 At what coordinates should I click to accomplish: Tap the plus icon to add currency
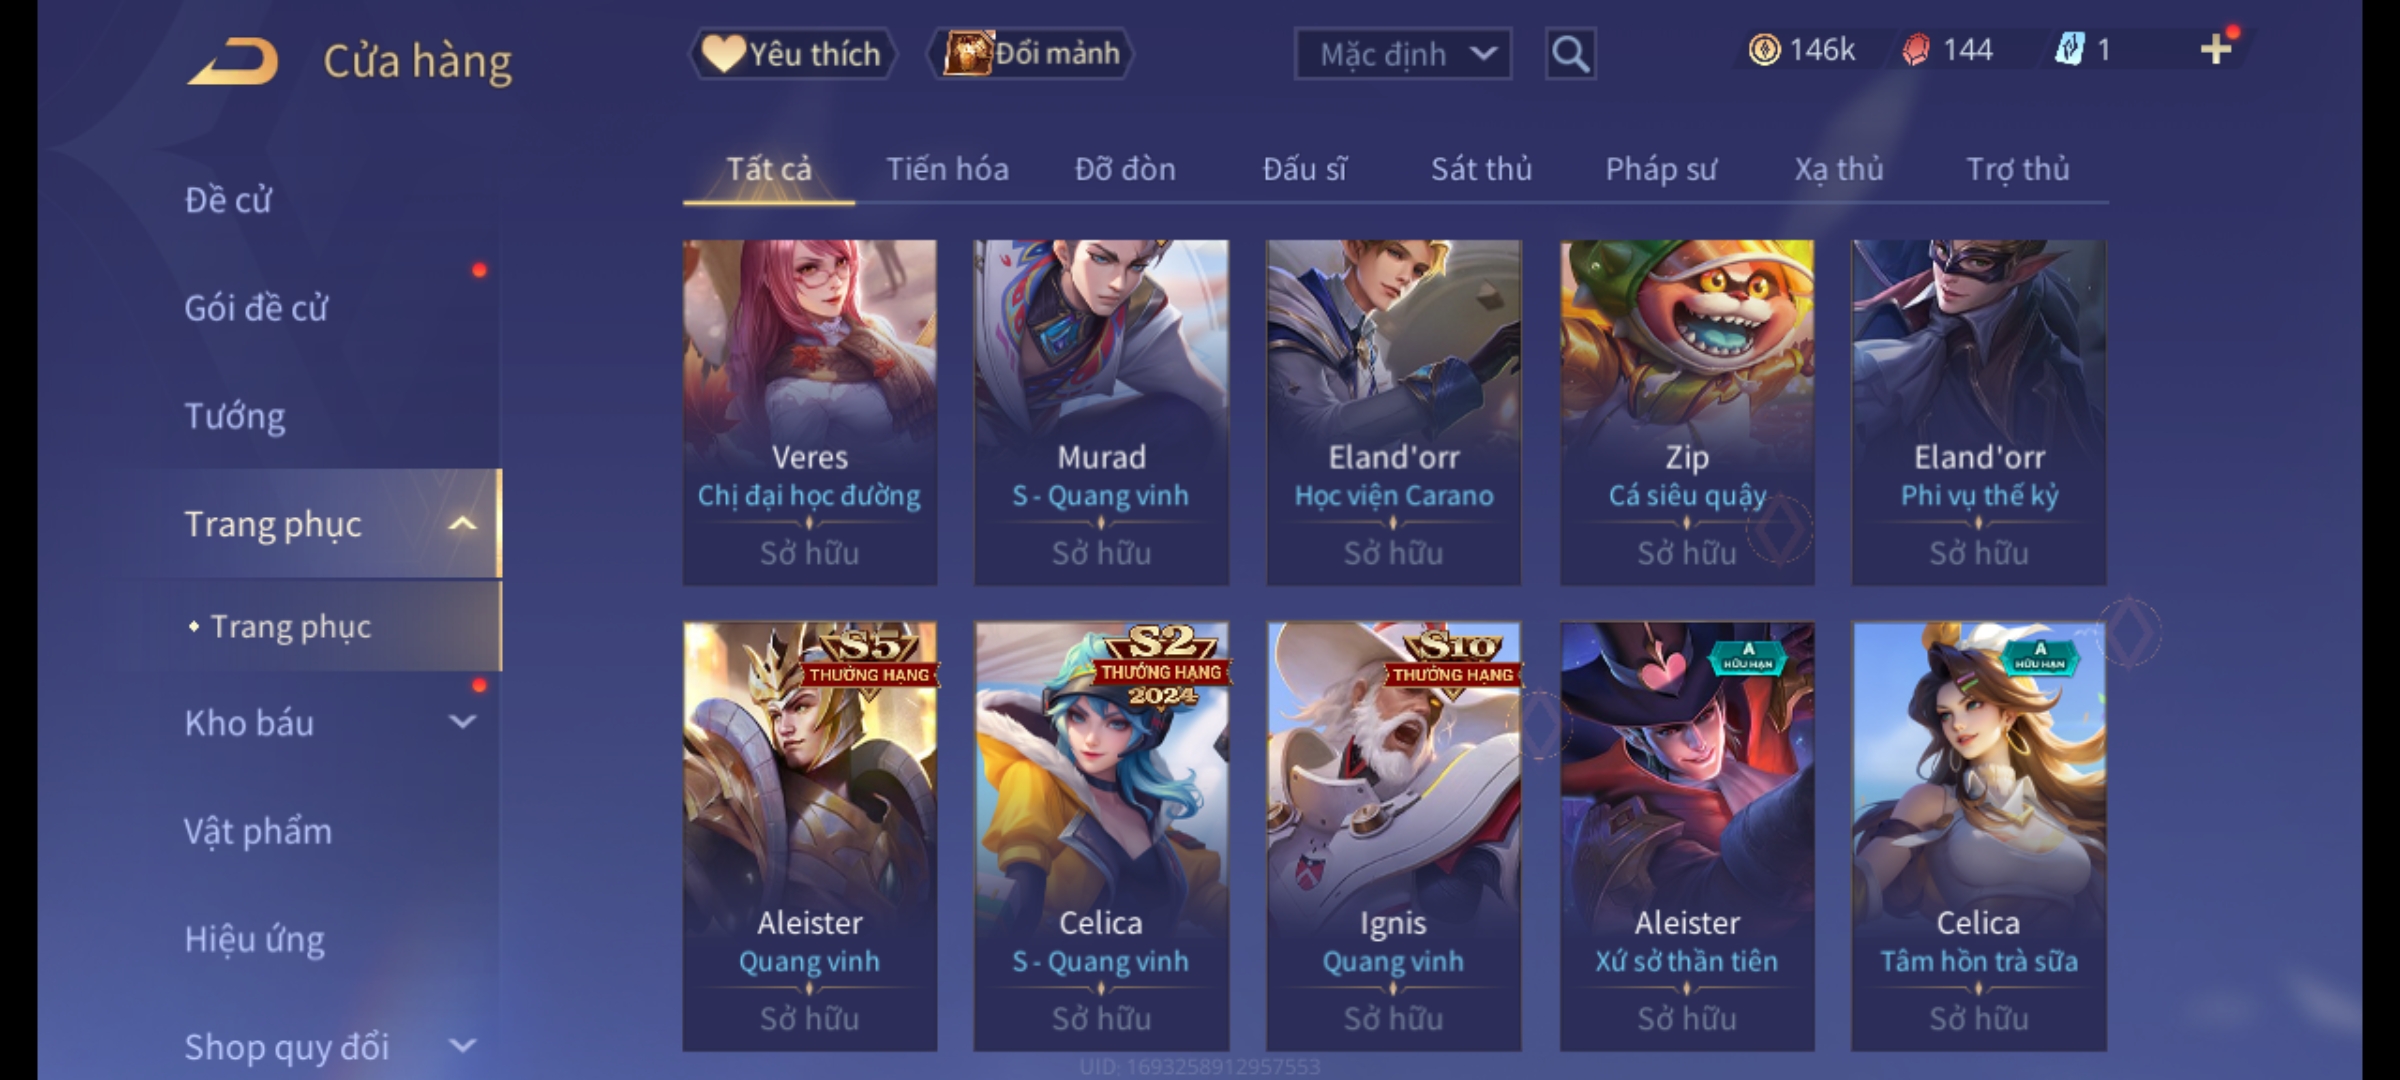pyautogui.click(x=2216, y=49)
